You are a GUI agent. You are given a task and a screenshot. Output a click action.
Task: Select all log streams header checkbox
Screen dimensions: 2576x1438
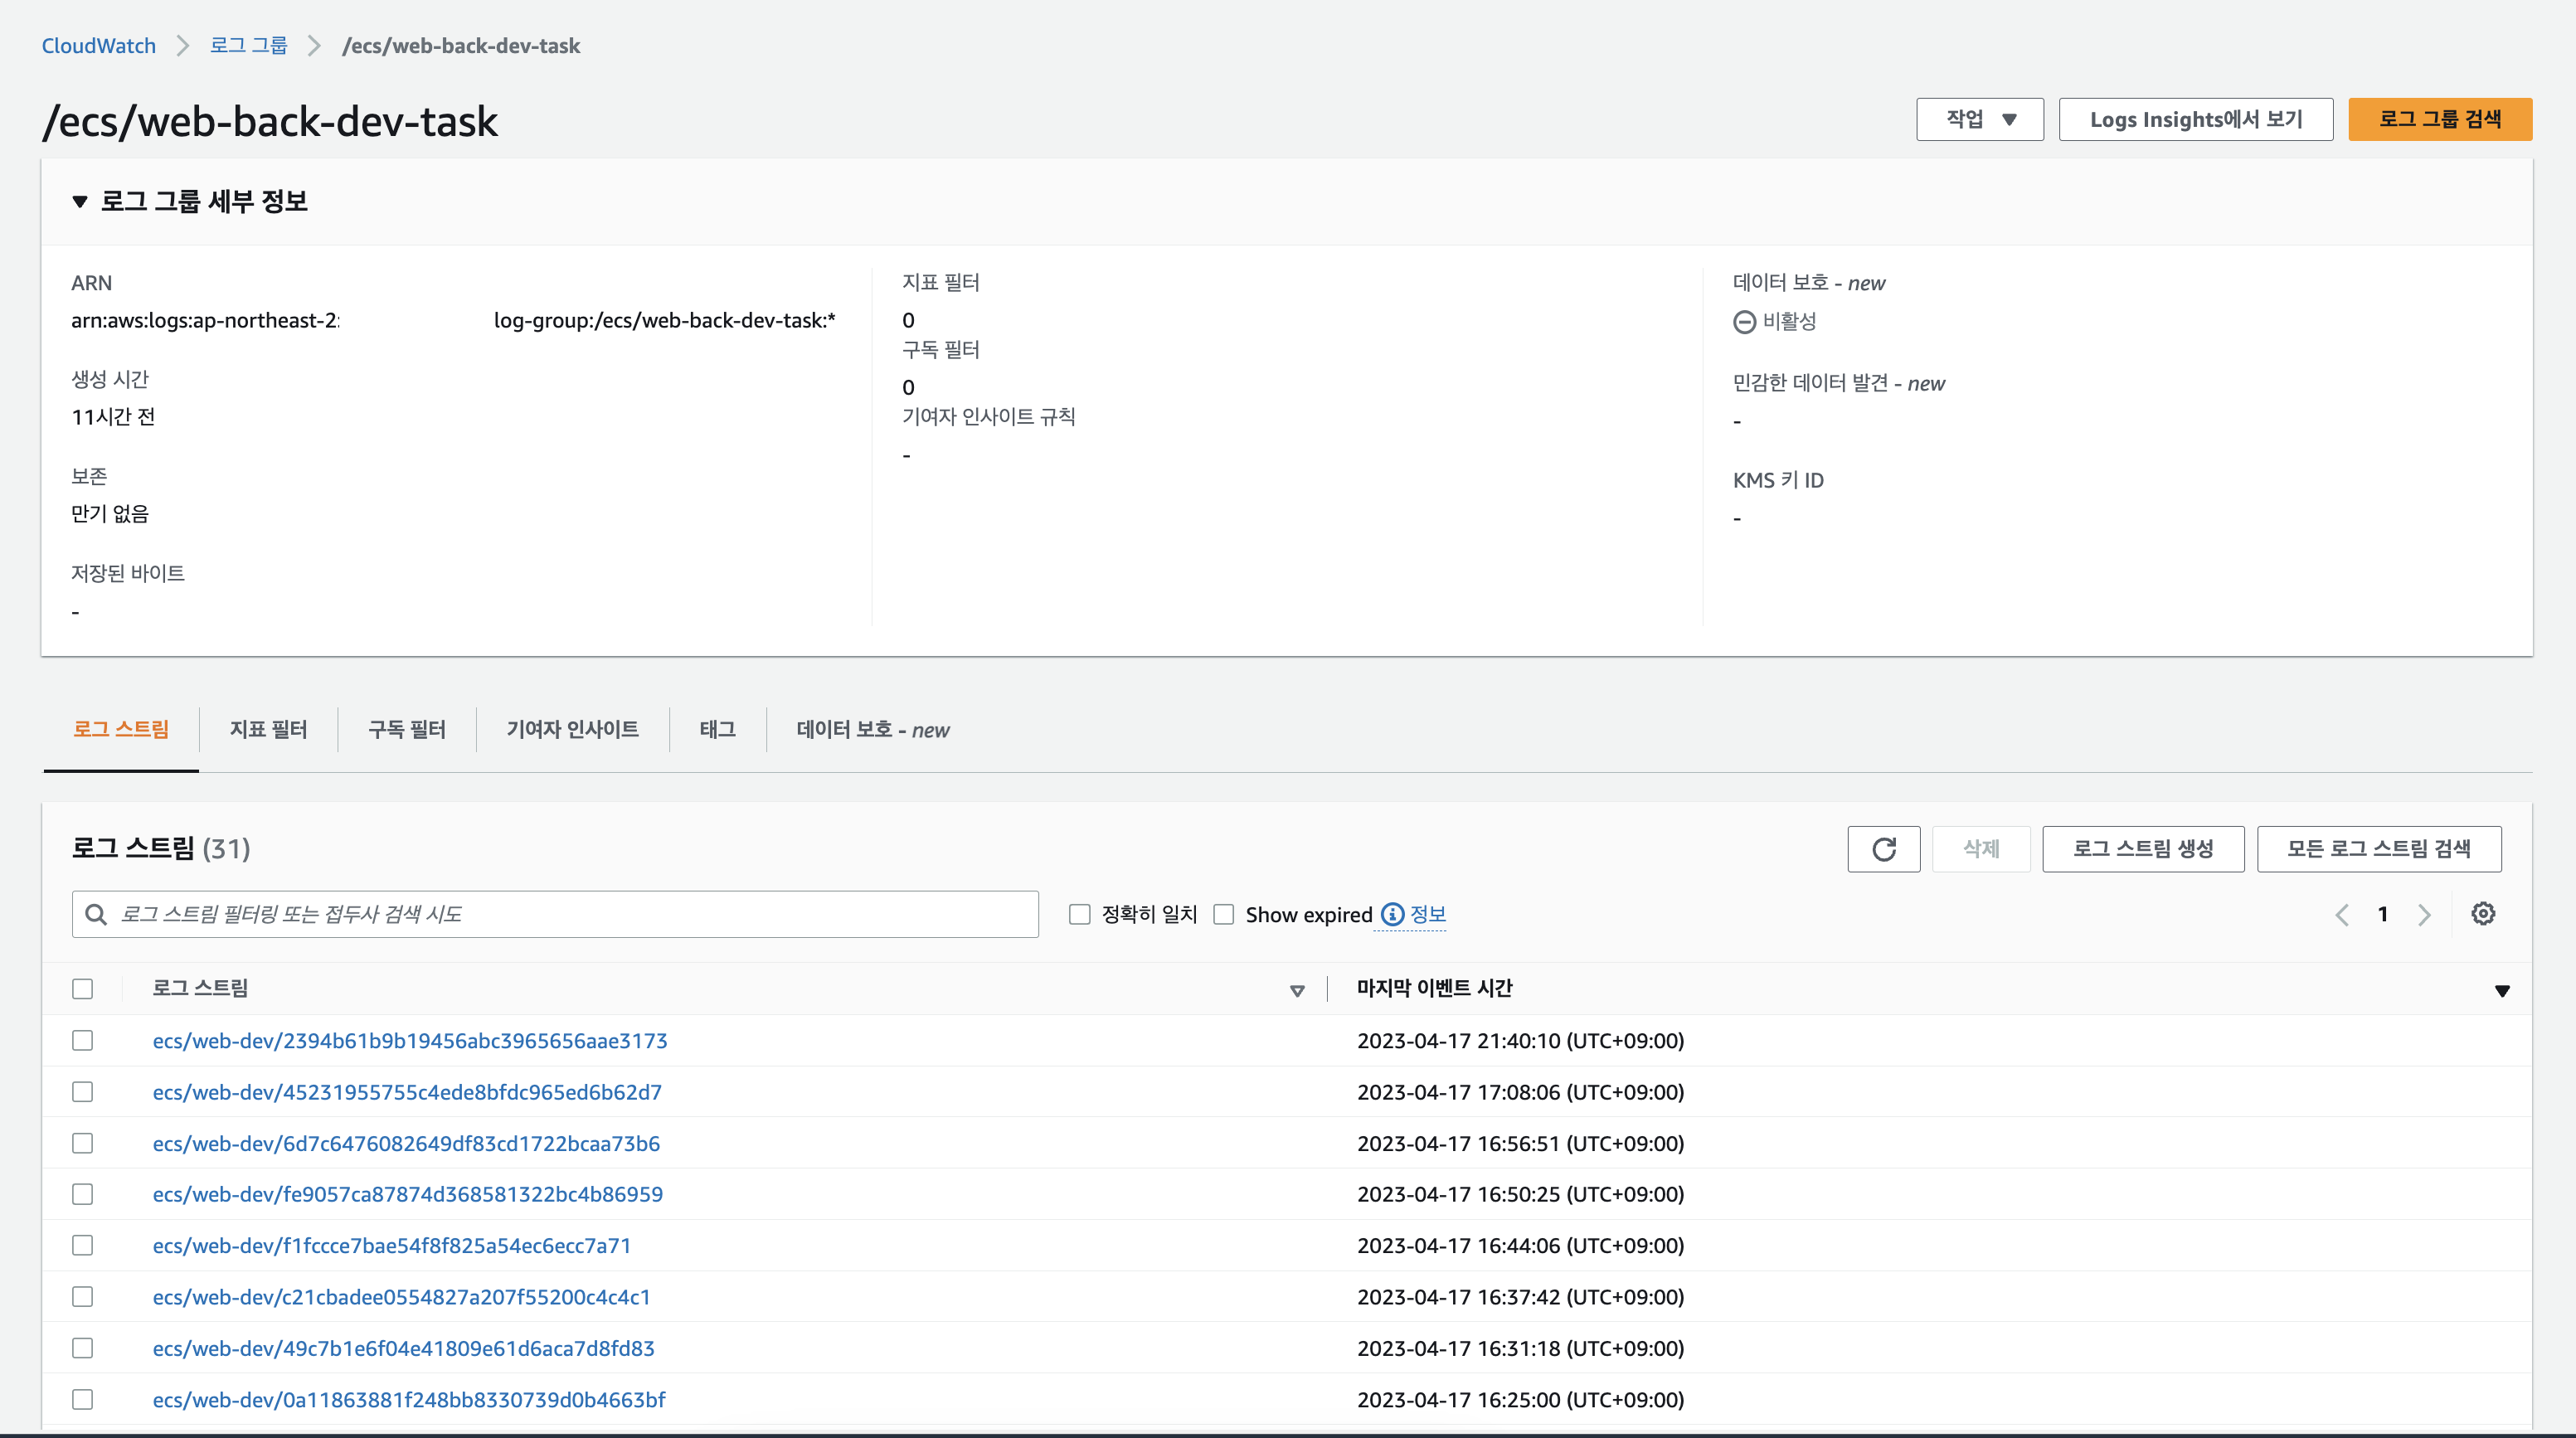pos(83,989)
